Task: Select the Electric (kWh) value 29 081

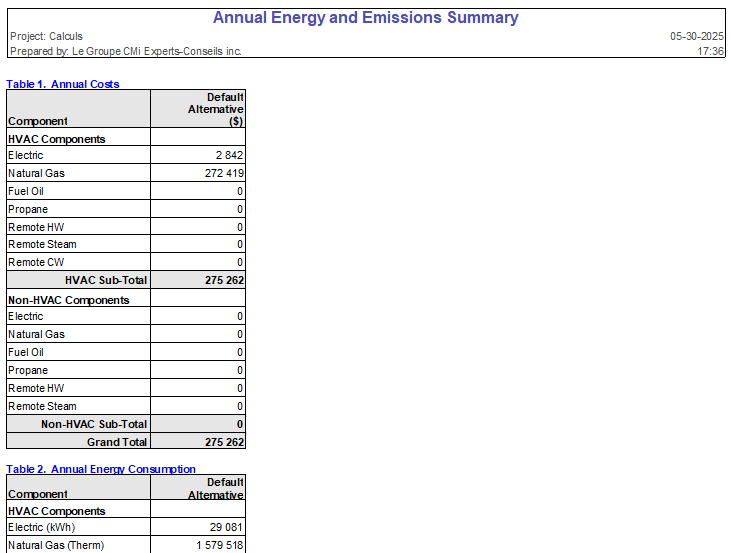Action: [225, 528]
